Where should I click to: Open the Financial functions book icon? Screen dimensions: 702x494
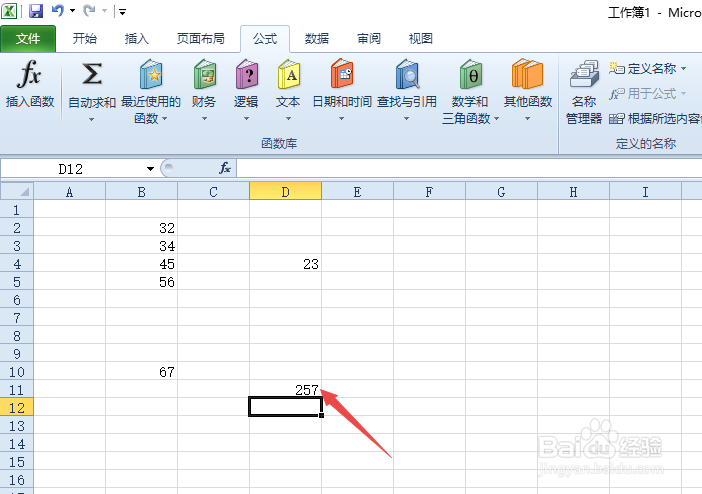point(205,73)
